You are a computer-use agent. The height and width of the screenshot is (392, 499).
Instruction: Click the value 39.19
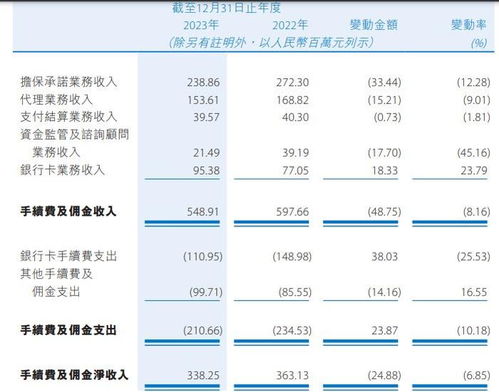tap(296, 153)
